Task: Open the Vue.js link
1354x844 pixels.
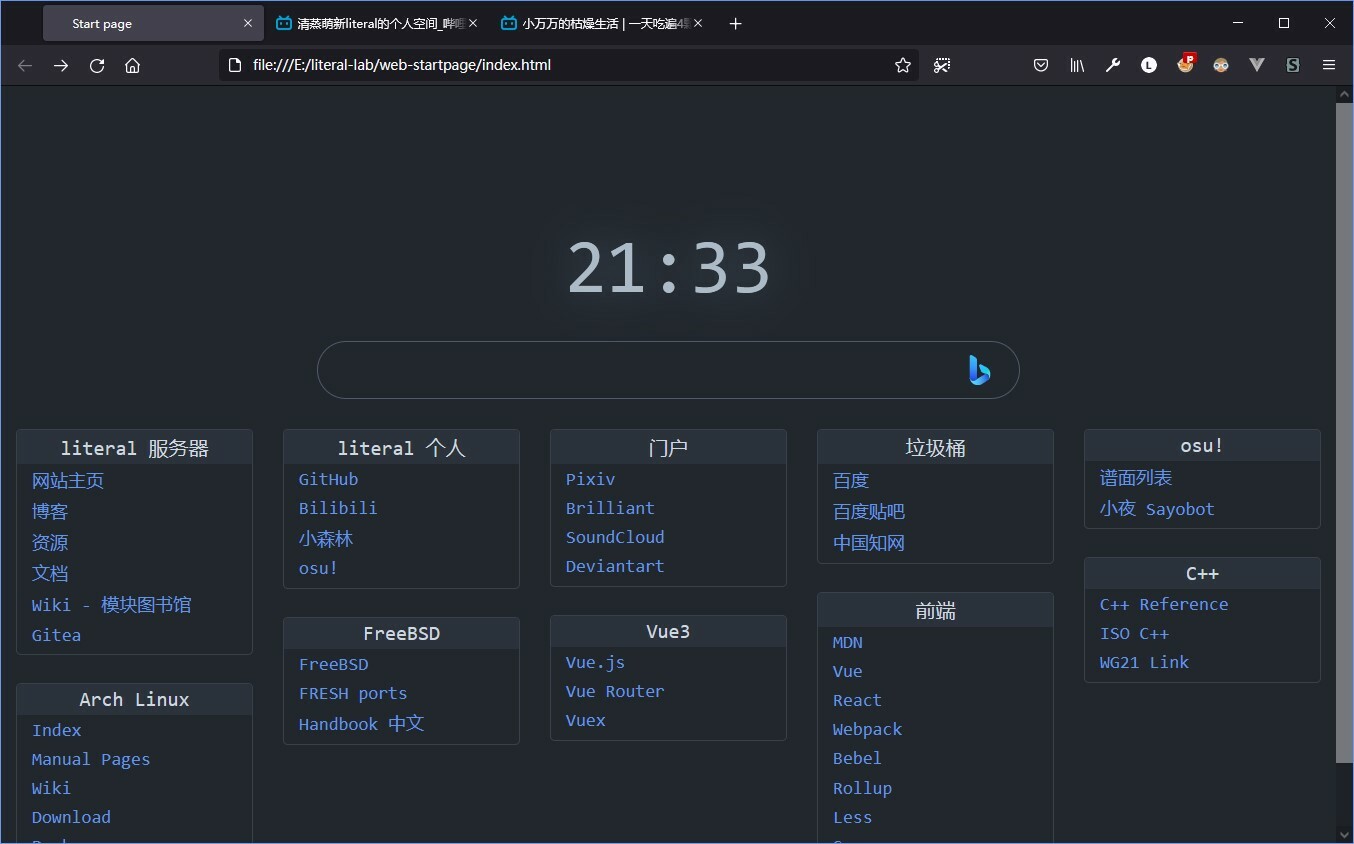Action: point(595,662)
